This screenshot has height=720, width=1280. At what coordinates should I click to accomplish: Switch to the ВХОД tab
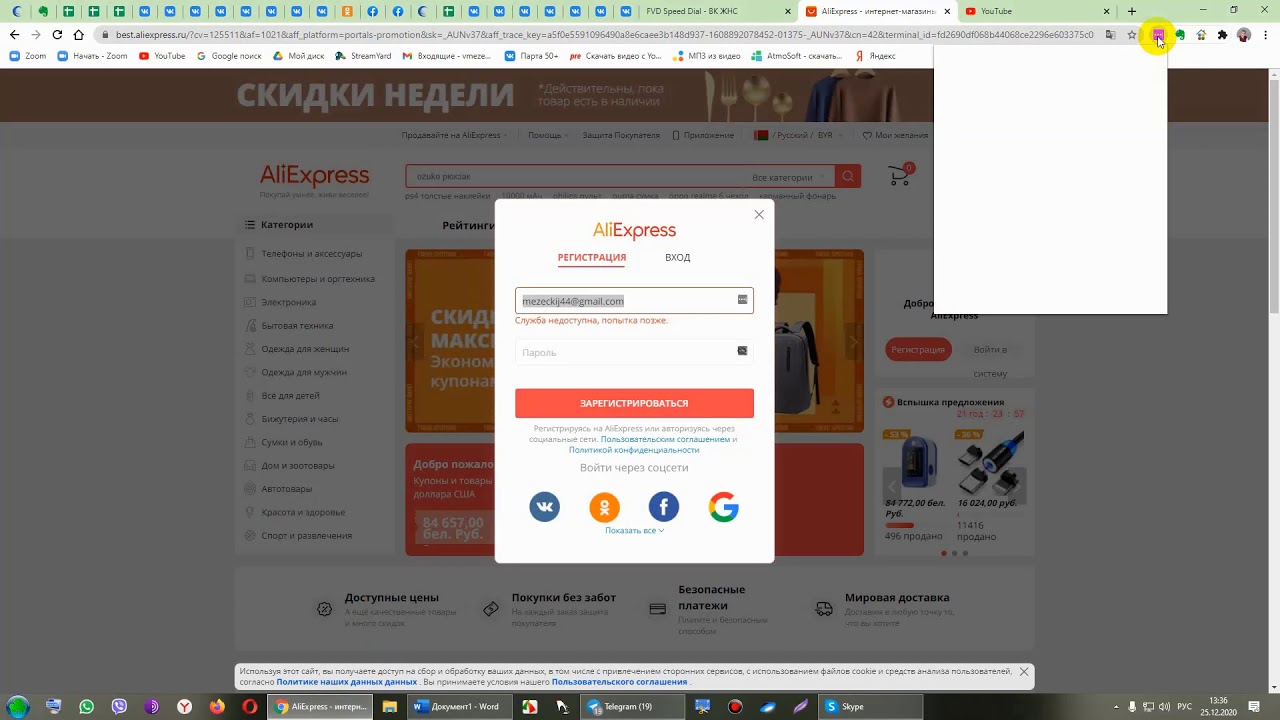coord(677,258)
